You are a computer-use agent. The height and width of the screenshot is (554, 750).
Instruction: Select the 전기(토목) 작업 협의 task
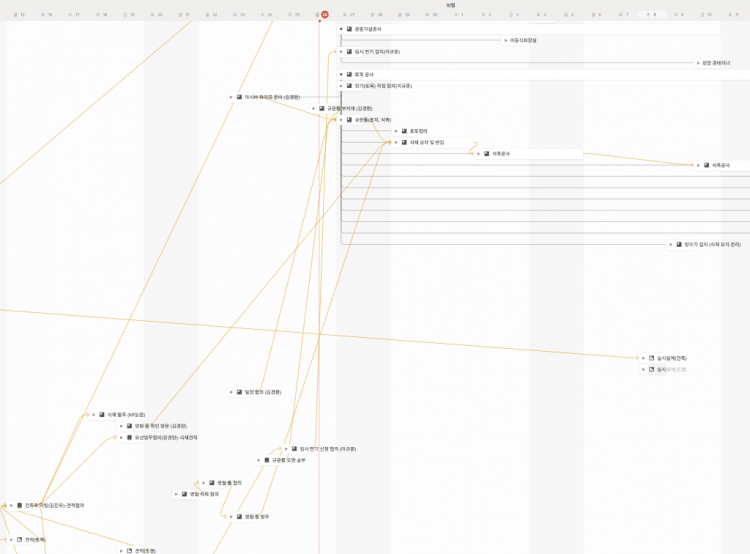[x=384, y=86]
